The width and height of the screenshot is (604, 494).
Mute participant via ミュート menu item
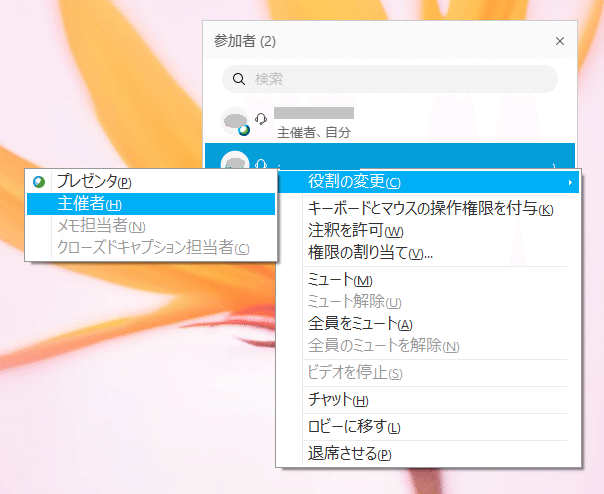click(428, 280)
